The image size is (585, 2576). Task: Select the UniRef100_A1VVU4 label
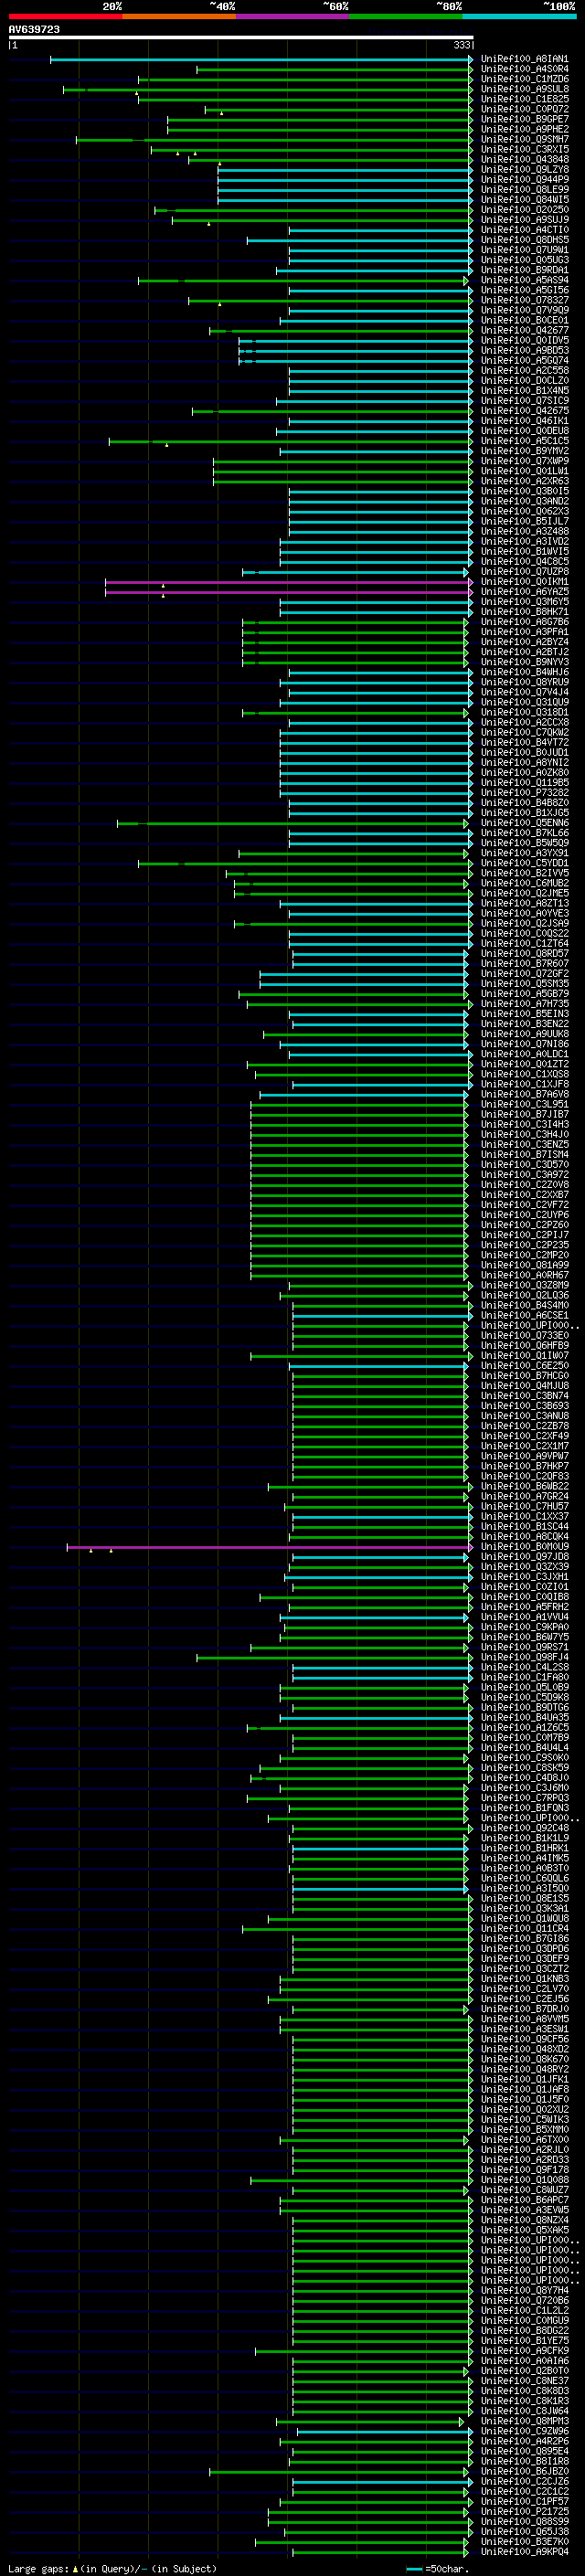(524, 1617)
